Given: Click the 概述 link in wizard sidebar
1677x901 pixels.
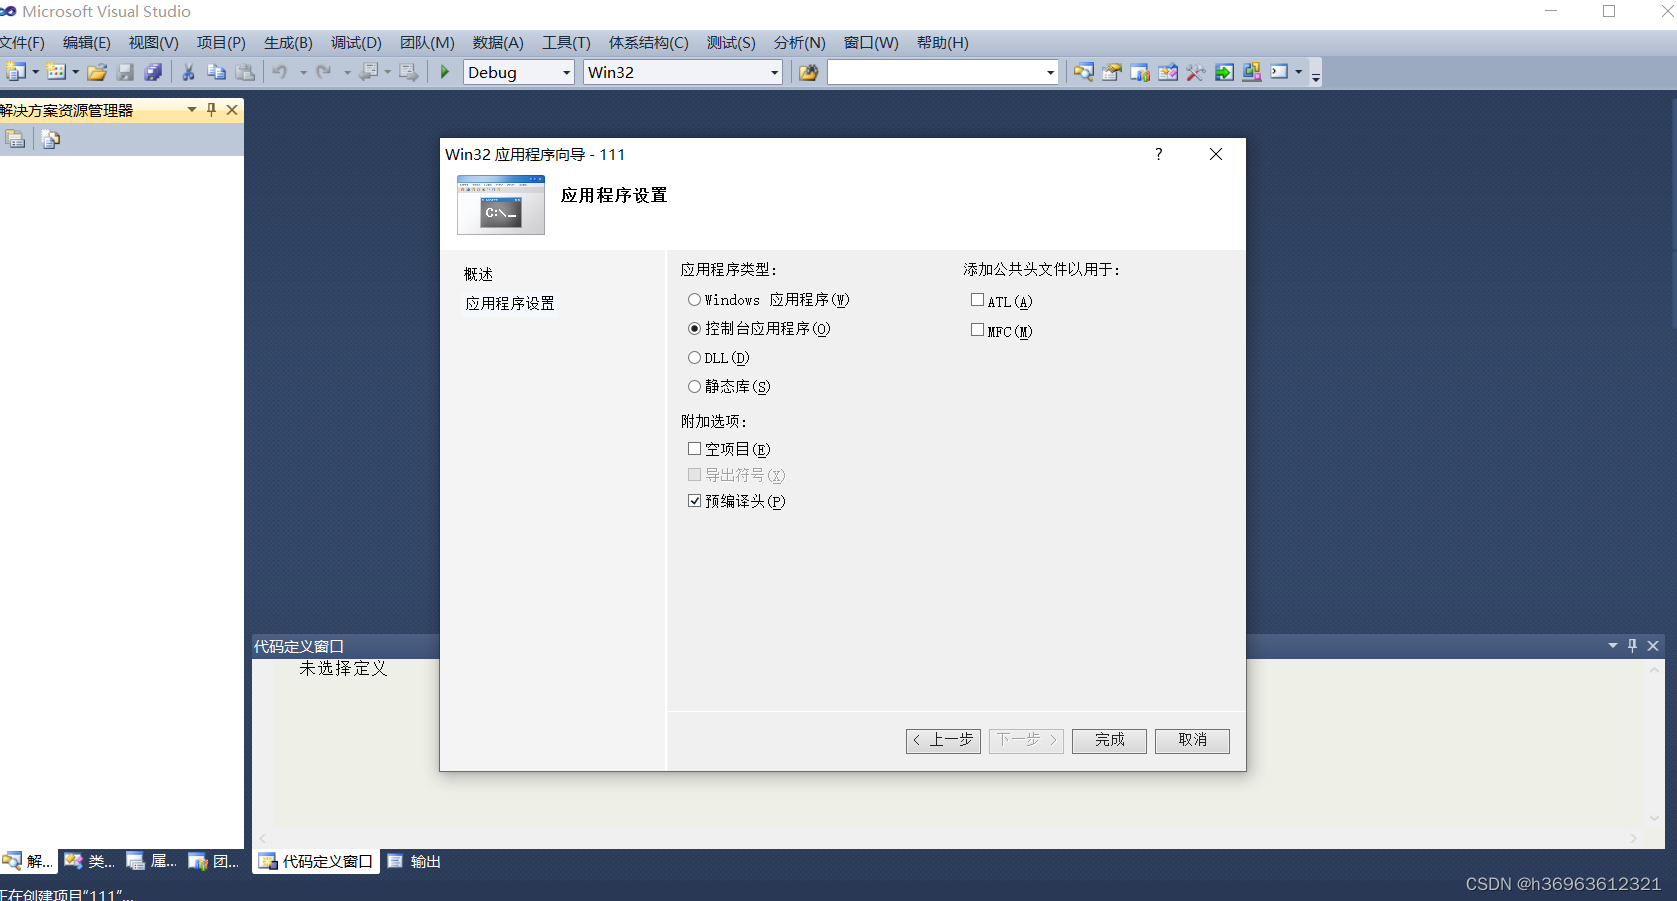Looking at the screenshot, I should point(479,274).
